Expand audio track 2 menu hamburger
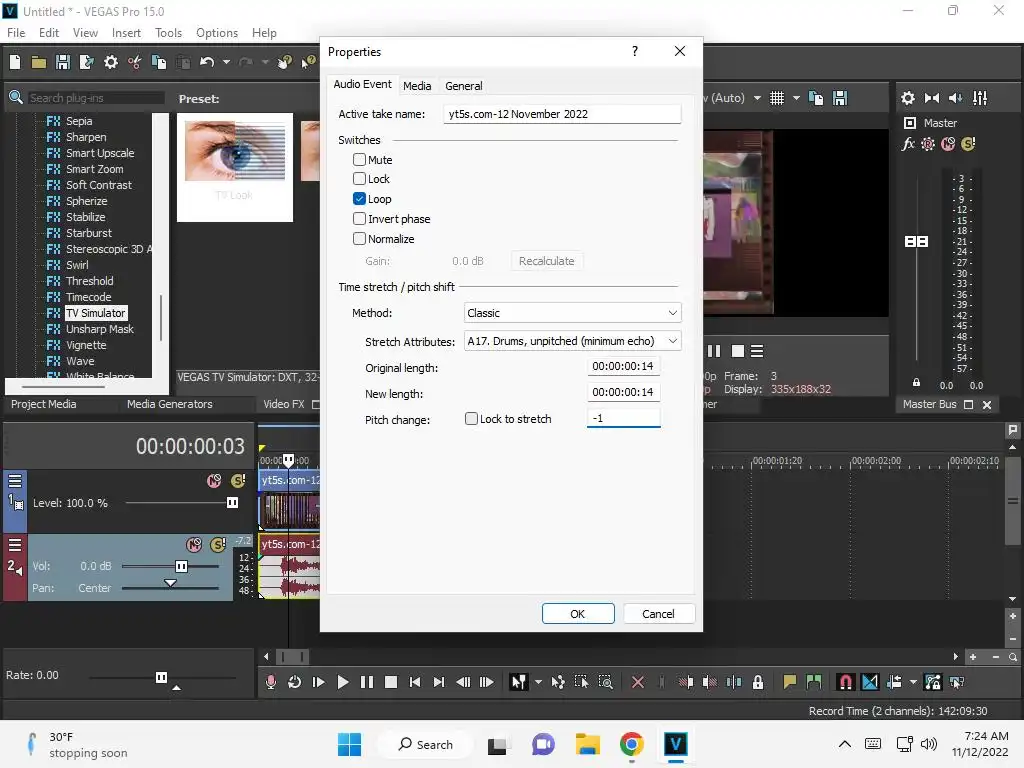 point(14,545)
